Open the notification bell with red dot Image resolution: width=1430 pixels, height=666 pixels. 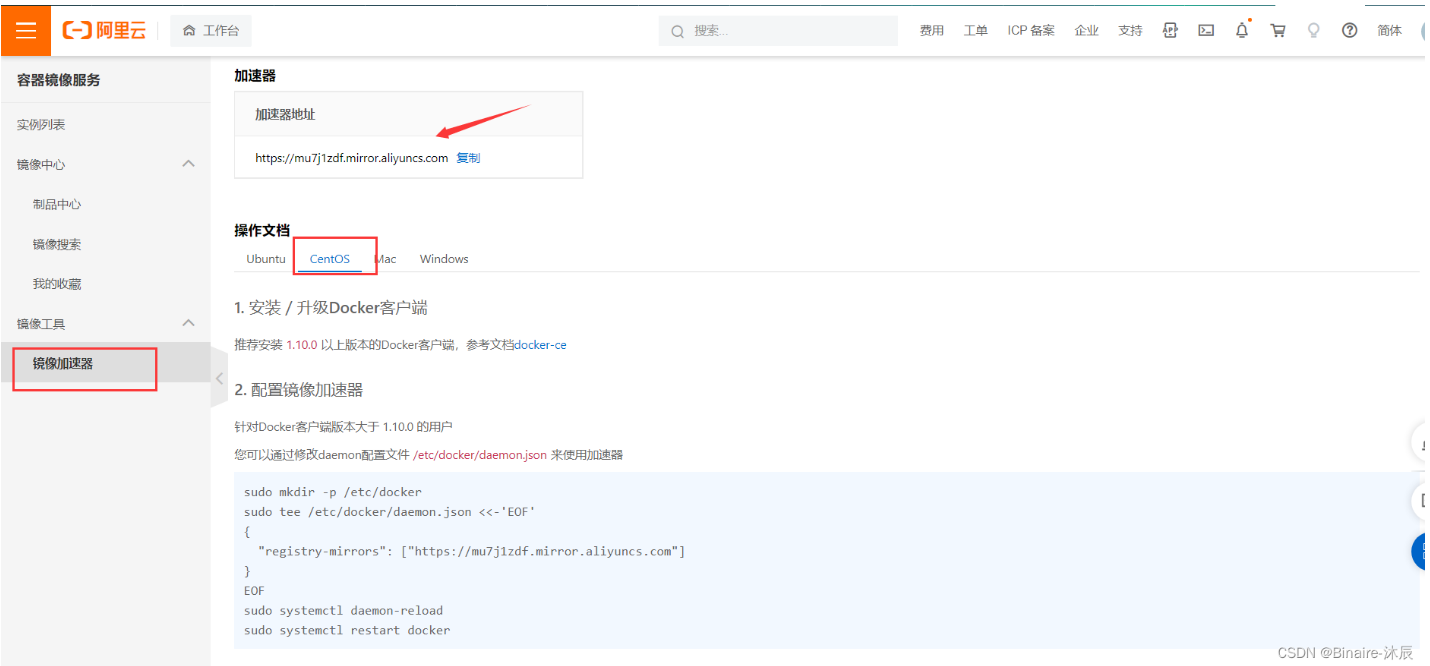pos(1241,30)
